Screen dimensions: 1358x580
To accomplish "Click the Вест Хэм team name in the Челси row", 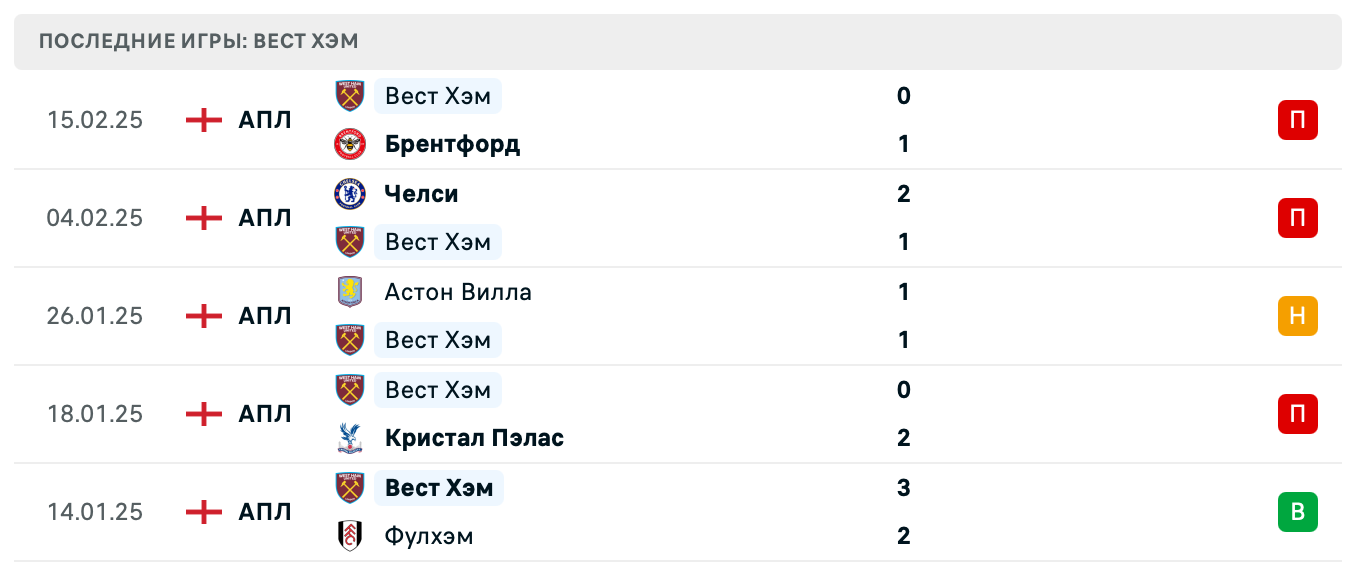I will pos(438,242).
